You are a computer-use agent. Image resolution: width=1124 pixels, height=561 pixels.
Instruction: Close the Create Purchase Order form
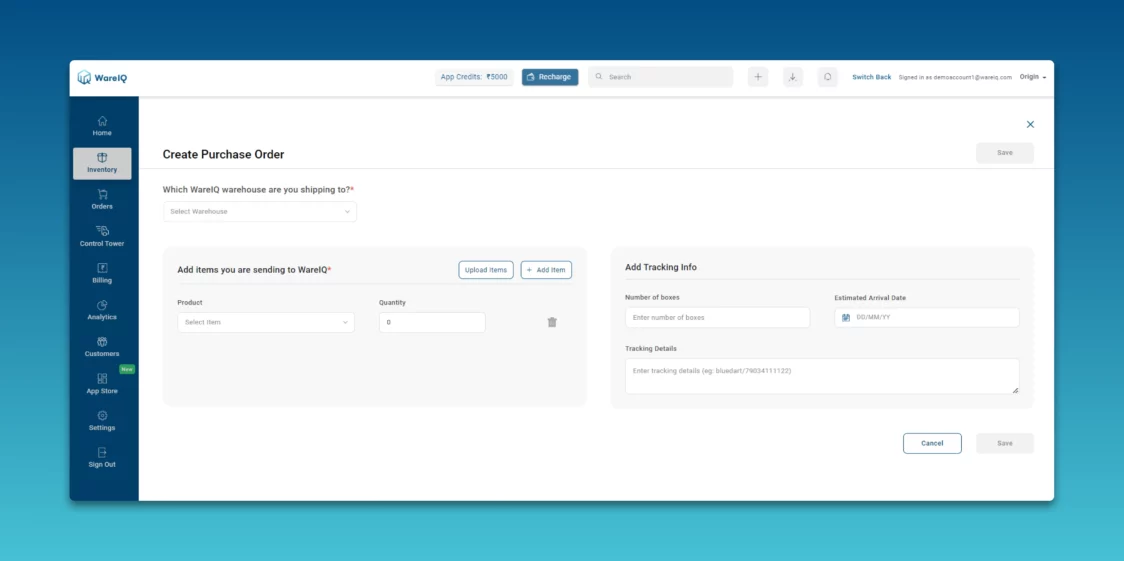click(1030, 125)
